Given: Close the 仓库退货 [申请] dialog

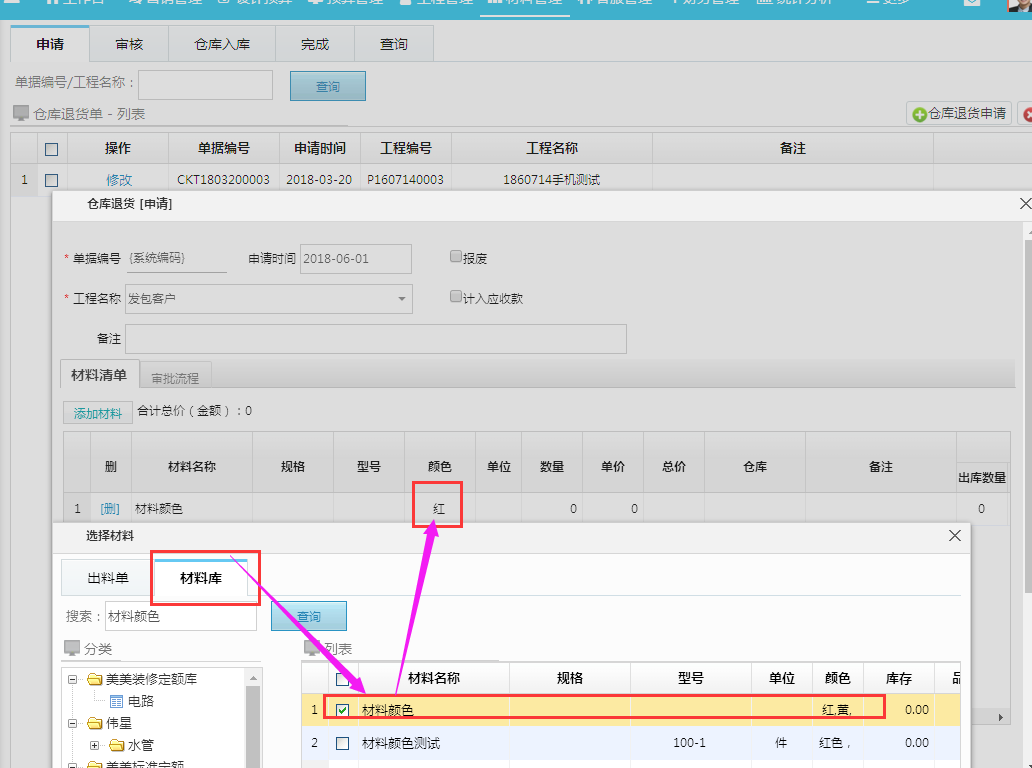Looking at the screenshot, I should (x=1024, y=204).
